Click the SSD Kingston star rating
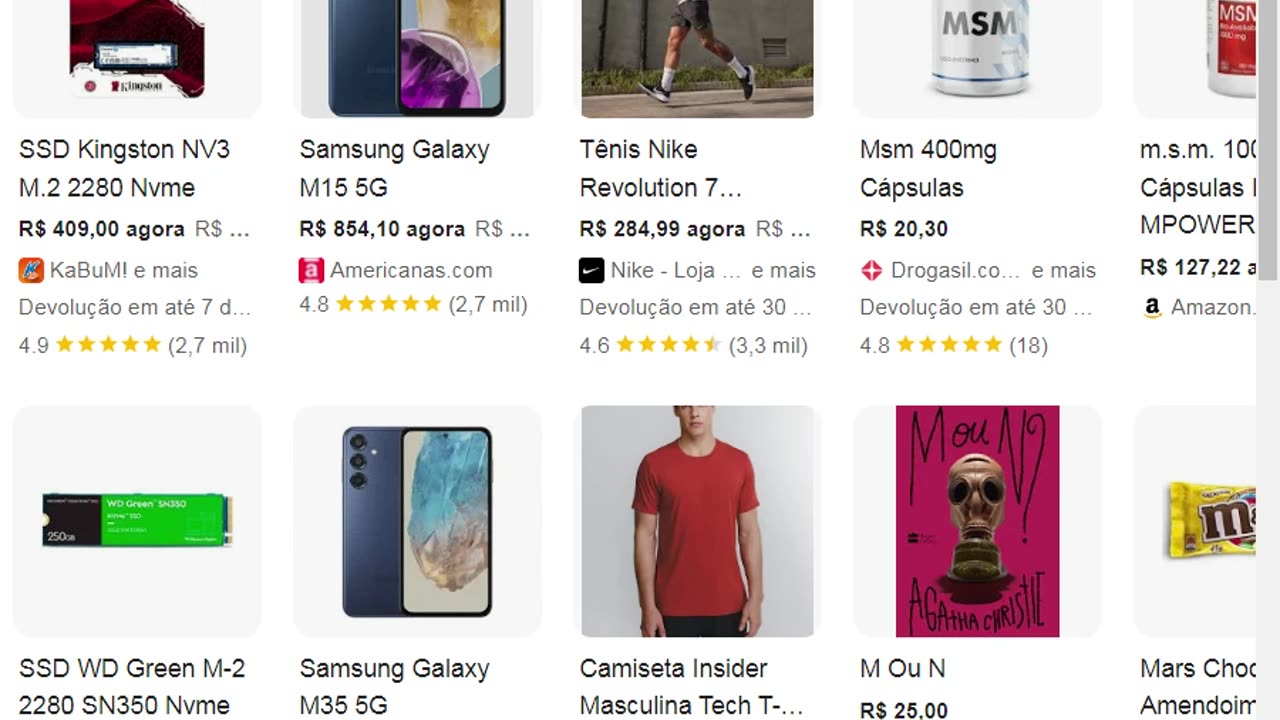1280x720 pixels. pyautogui.click(x=108, y=345)
